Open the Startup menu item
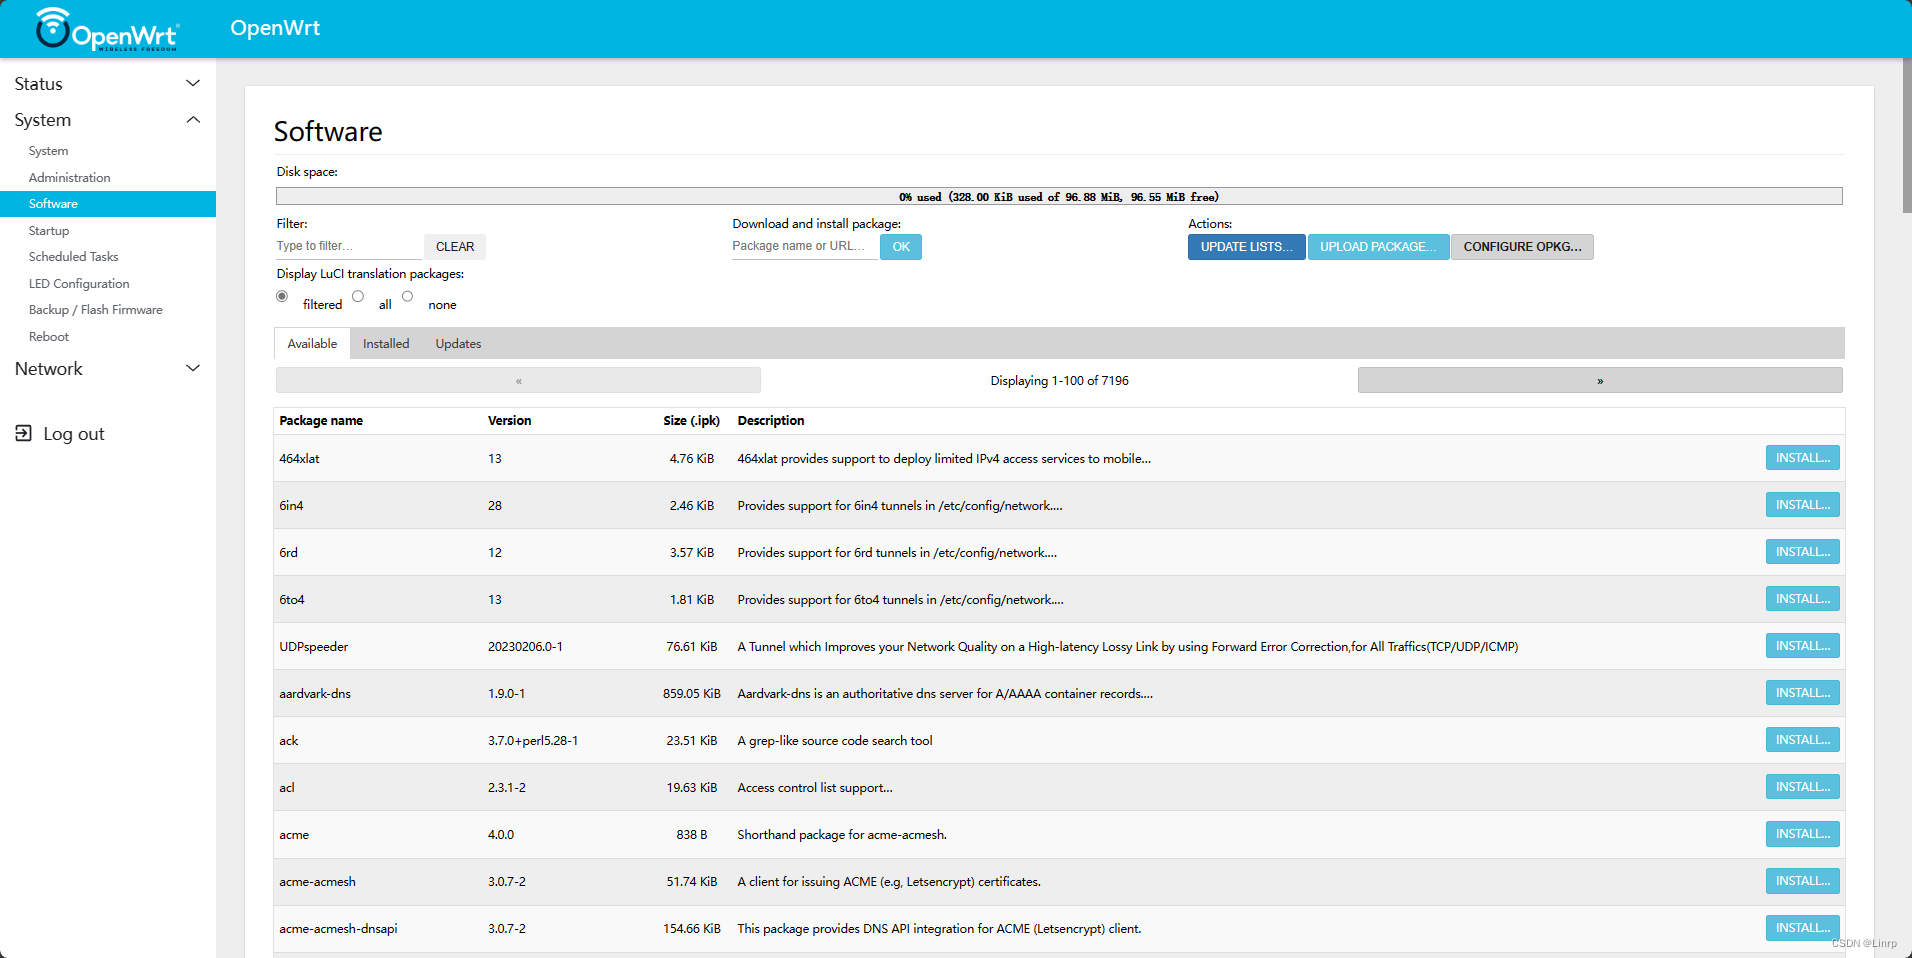Viewport: 1912px width, 958px height. [x=49, y=230]
